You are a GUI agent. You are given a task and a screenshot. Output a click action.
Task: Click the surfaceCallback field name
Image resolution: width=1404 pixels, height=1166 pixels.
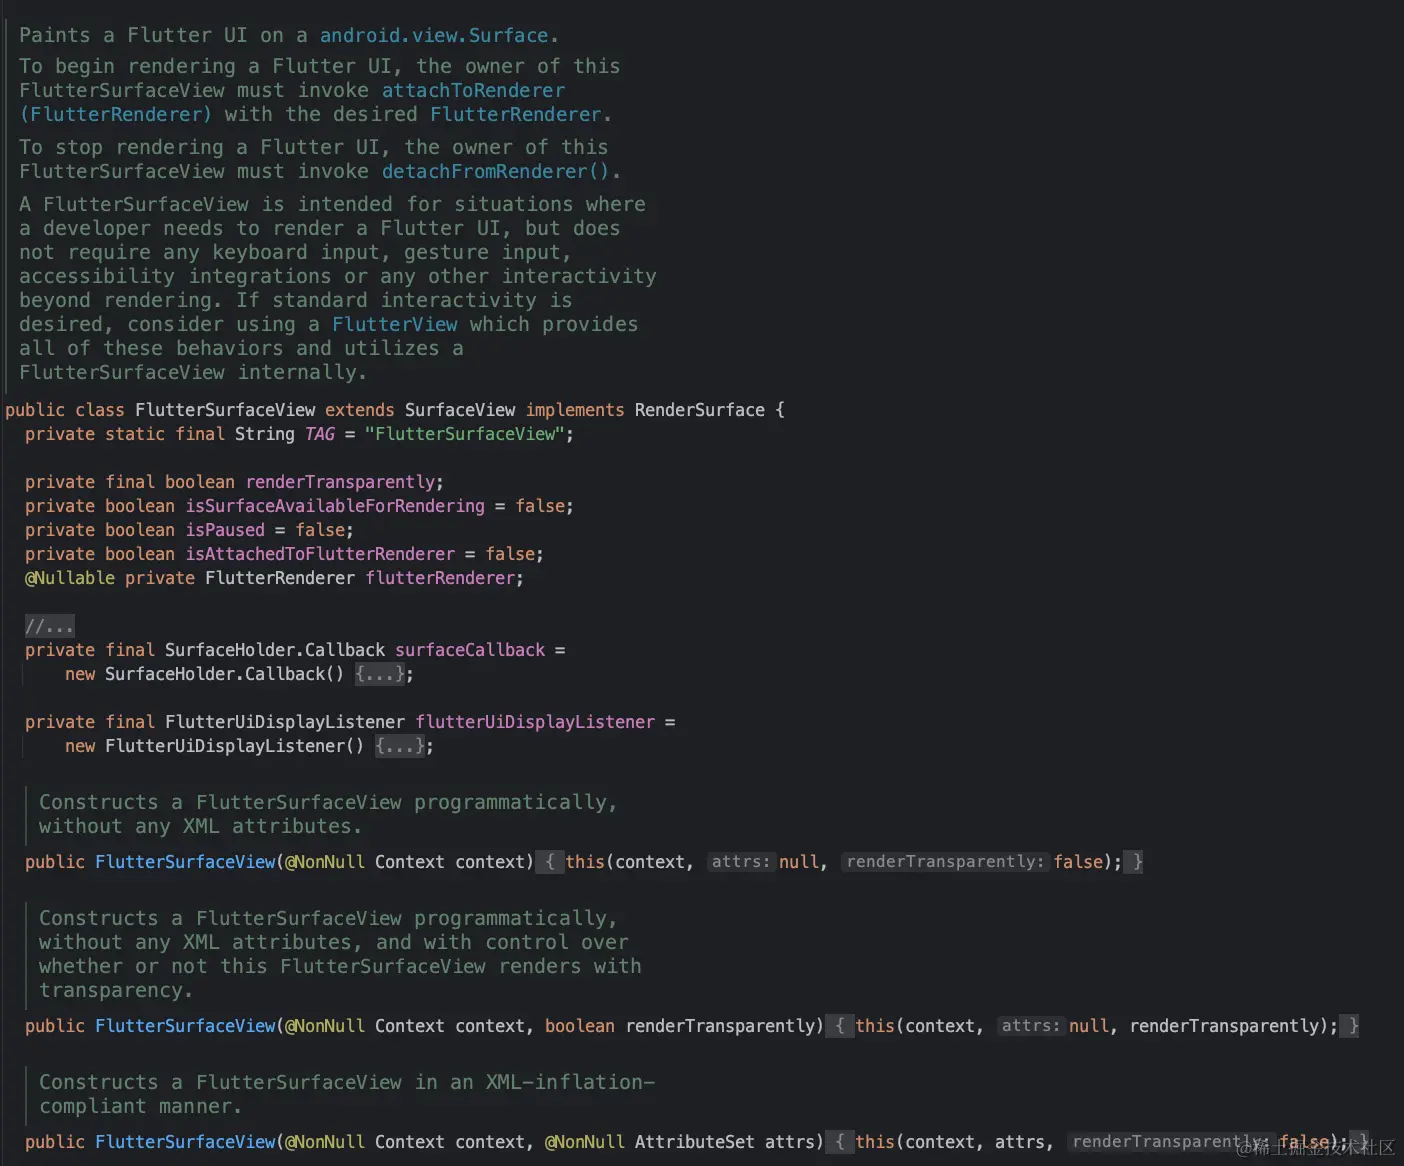(470, 650)
